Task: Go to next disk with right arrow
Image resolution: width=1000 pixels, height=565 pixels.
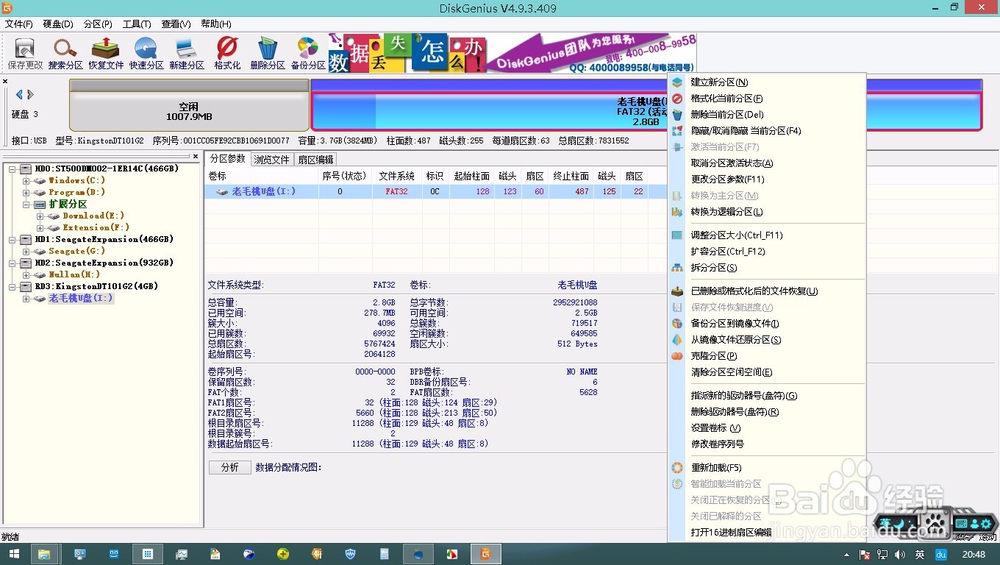Action: click(x=30, y=94)
